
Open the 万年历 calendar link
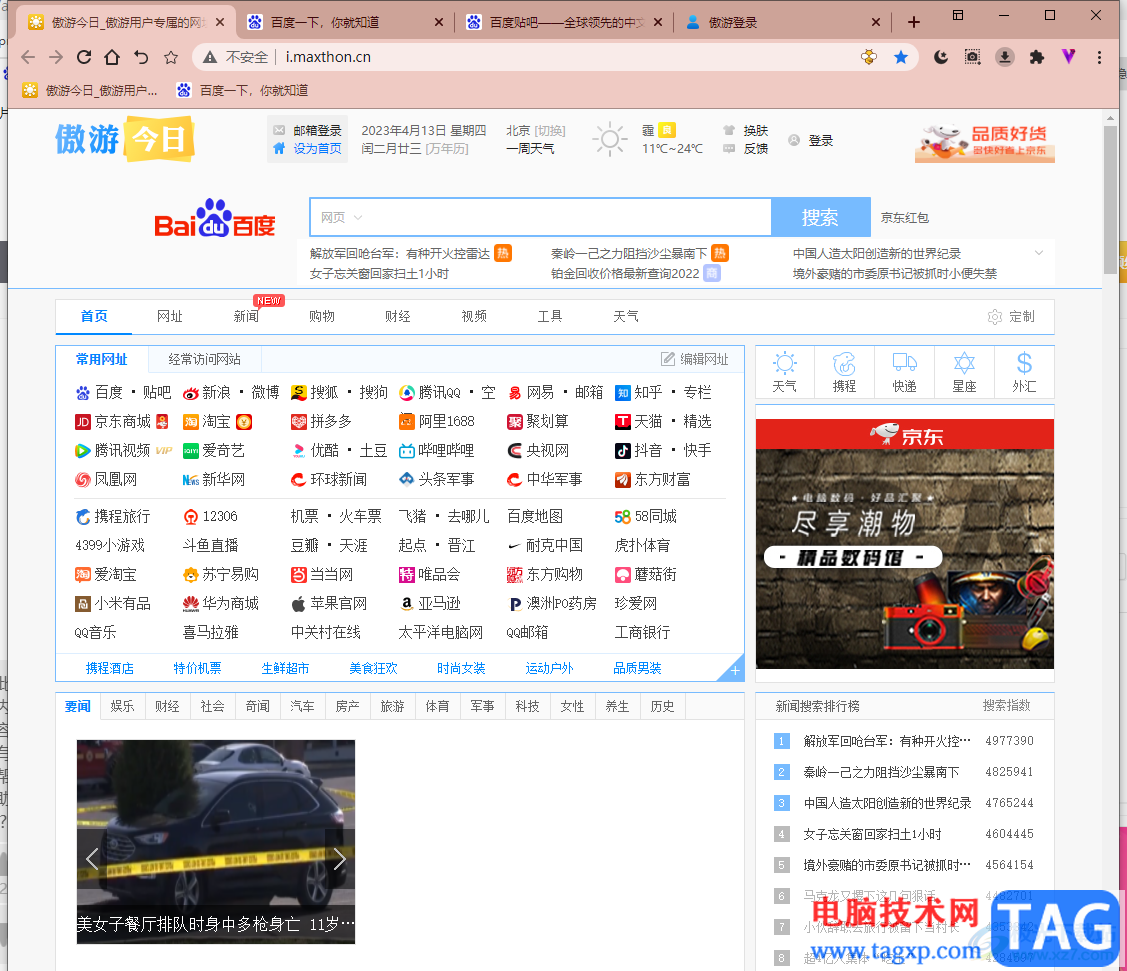coord(446,149)
